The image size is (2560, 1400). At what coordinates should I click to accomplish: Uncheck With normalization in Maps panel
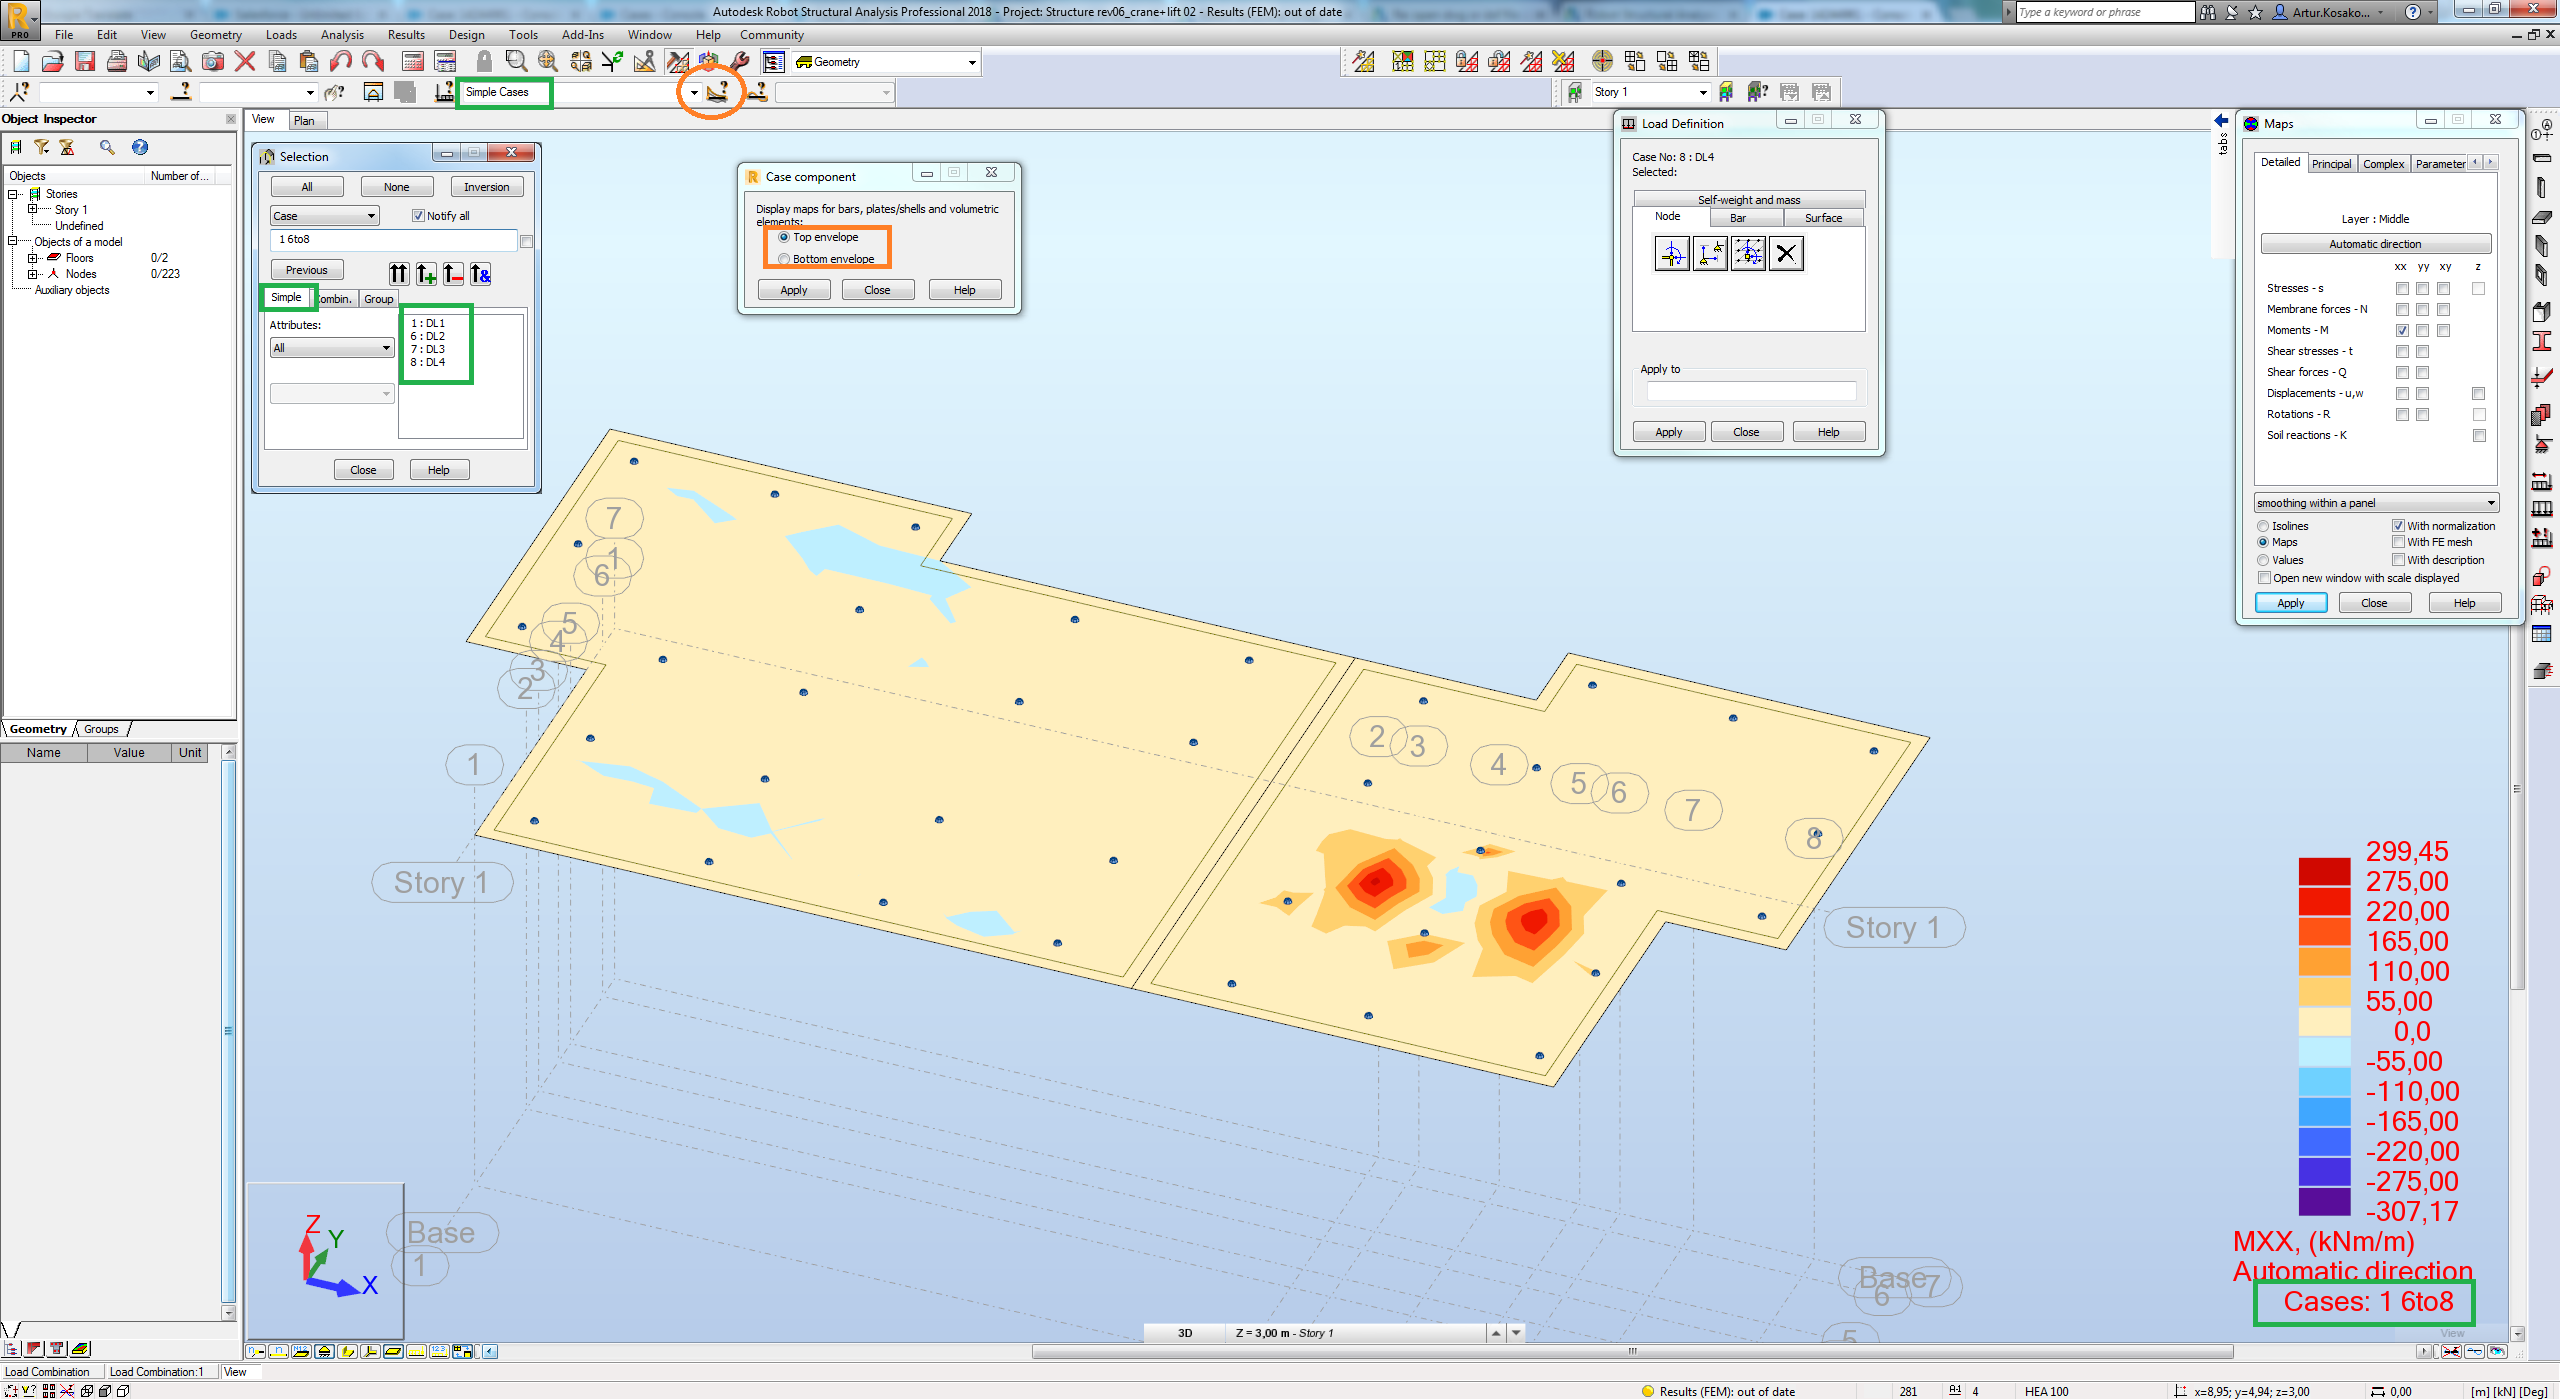[2399, 525]
